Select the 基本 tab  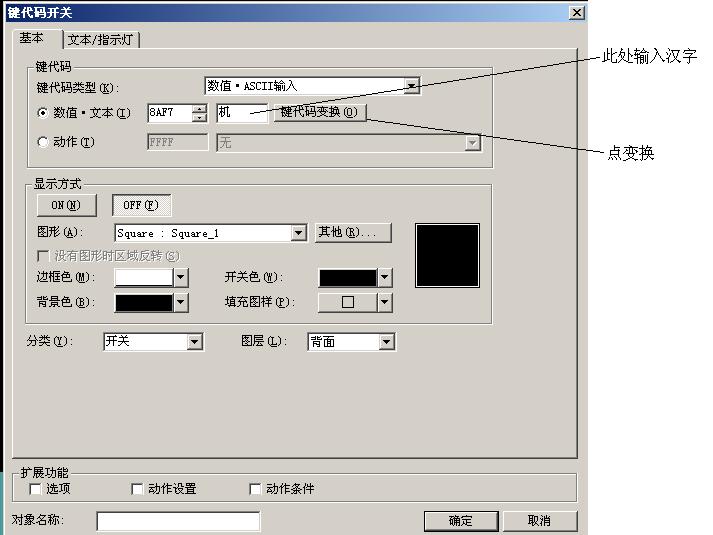pos(32,38)
